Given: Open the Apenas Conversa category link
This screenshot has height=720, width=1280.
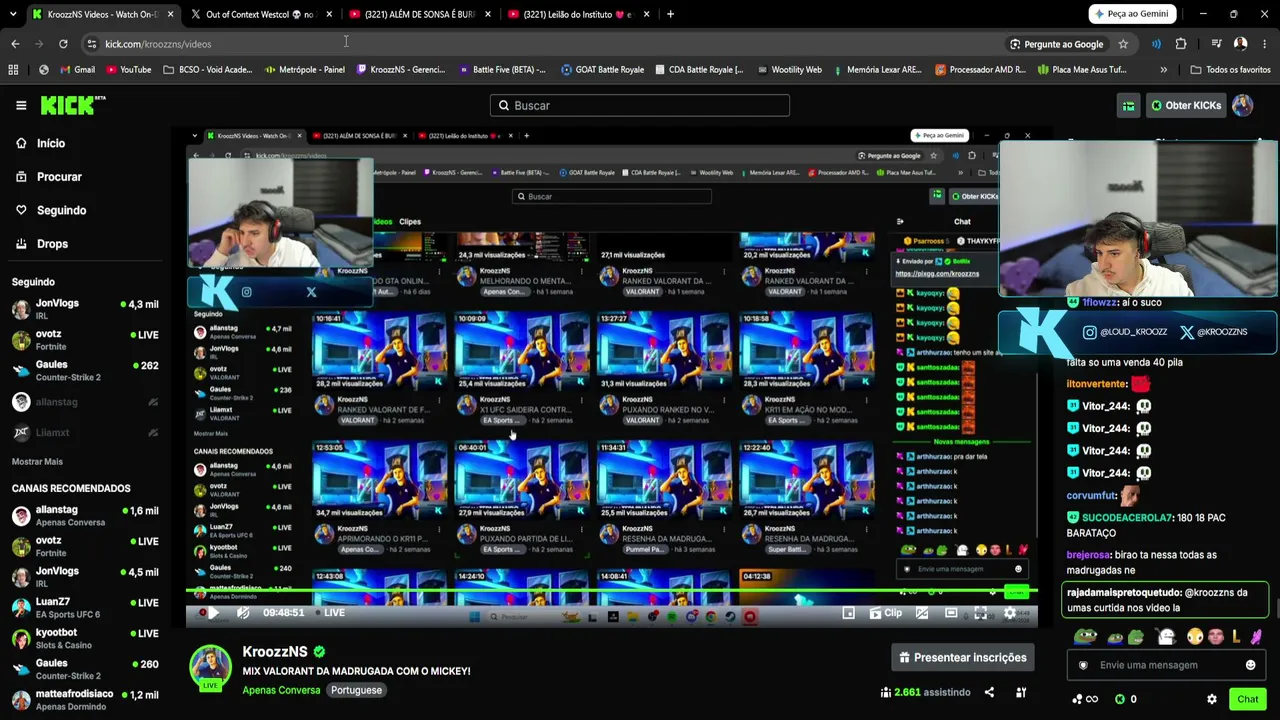Looking at the screenshot, I should pos(281,690).
